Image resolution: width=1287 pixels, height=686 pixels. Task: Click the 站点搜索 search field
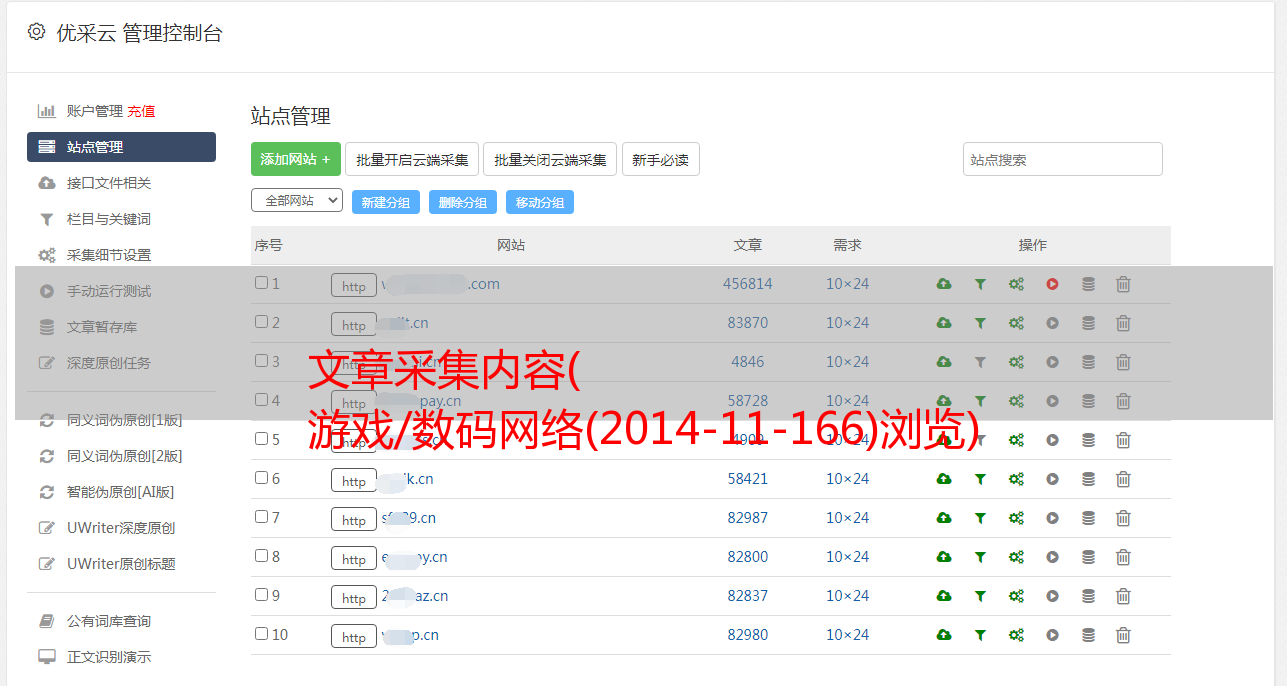pos(1062,159)
